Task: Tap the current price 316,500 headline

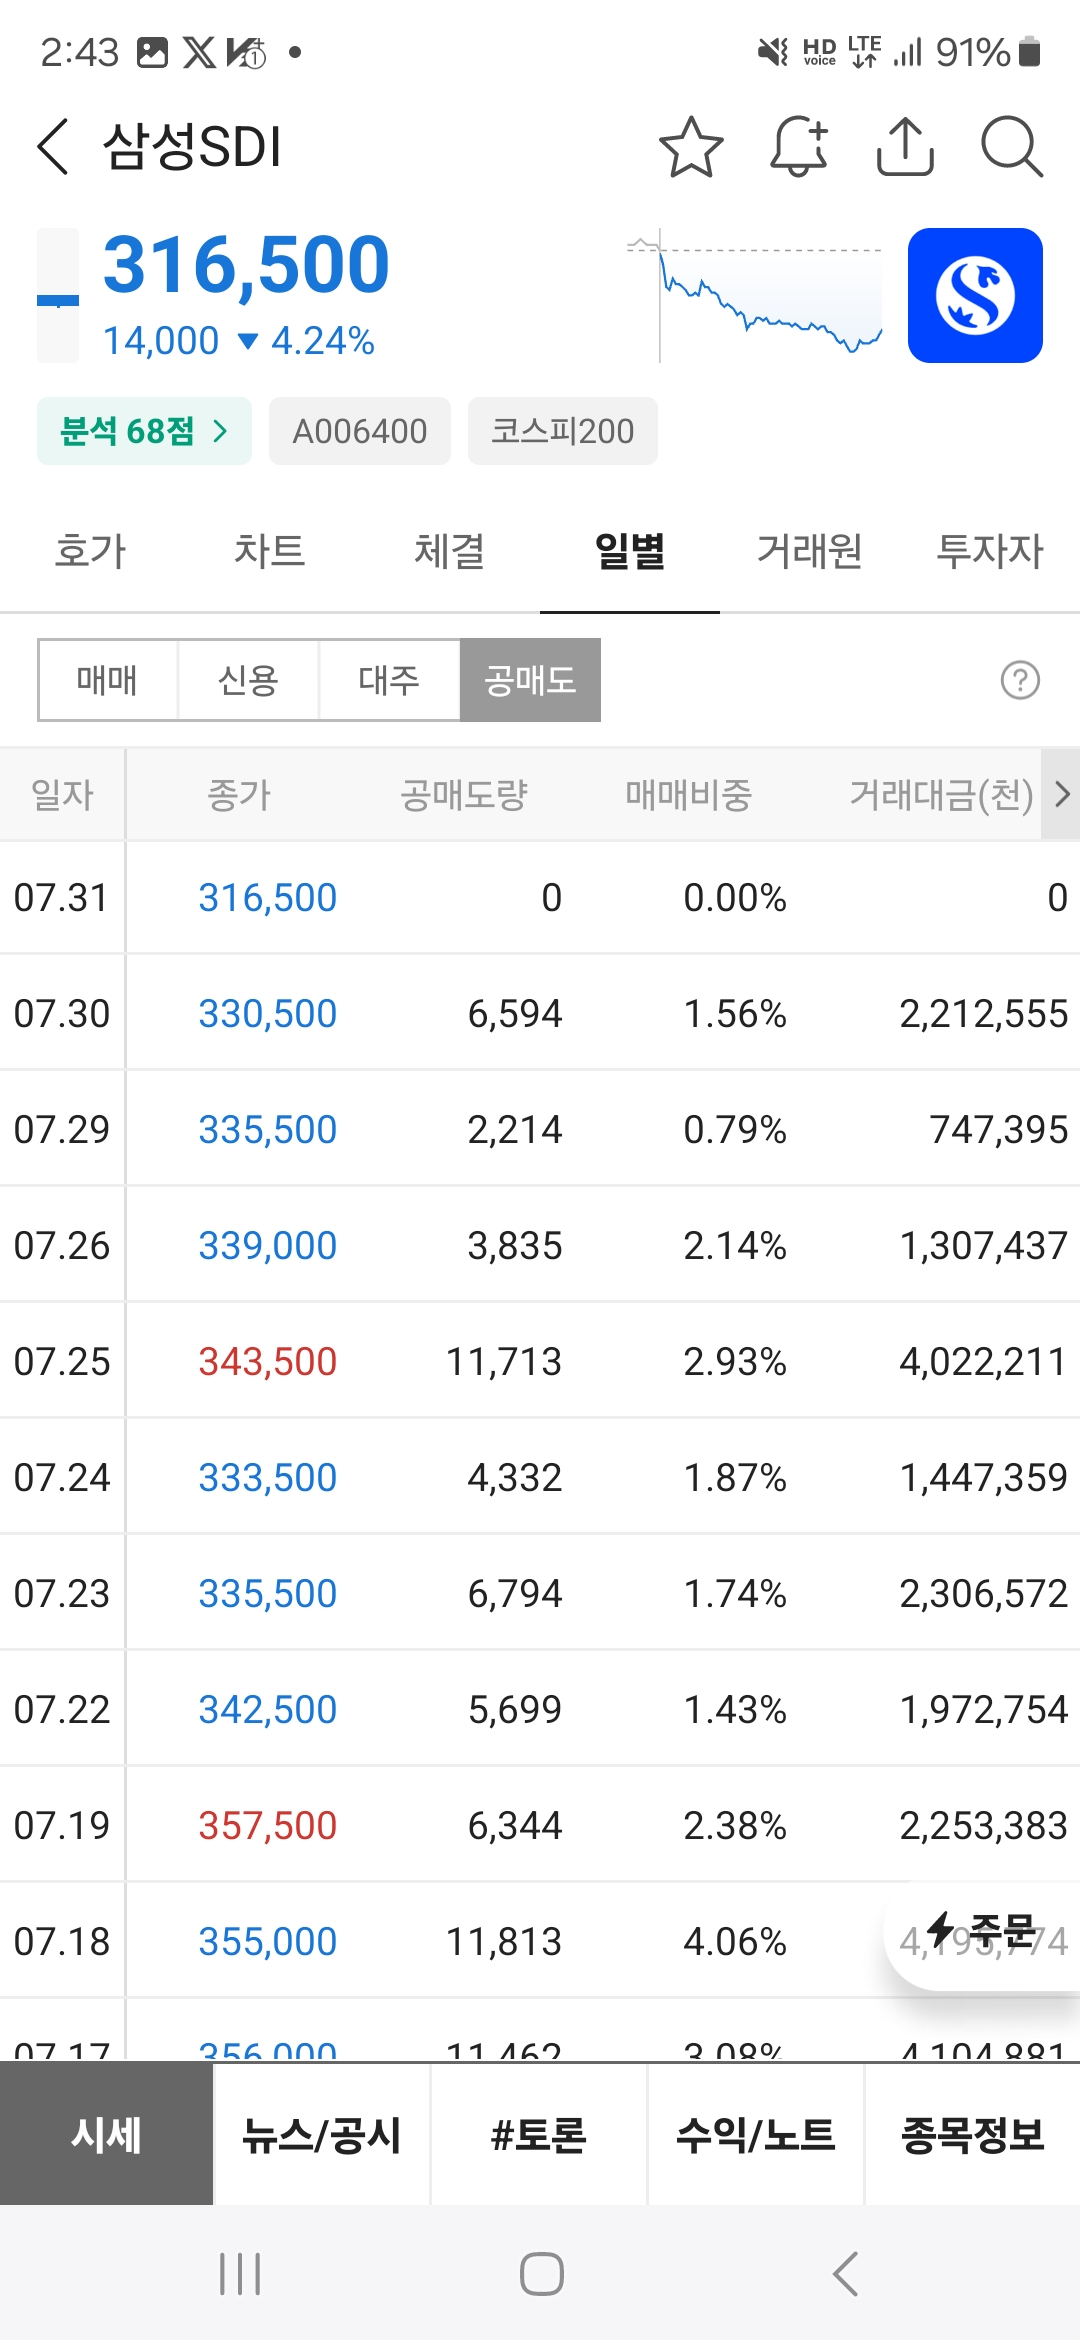Action: pos(246,265)
